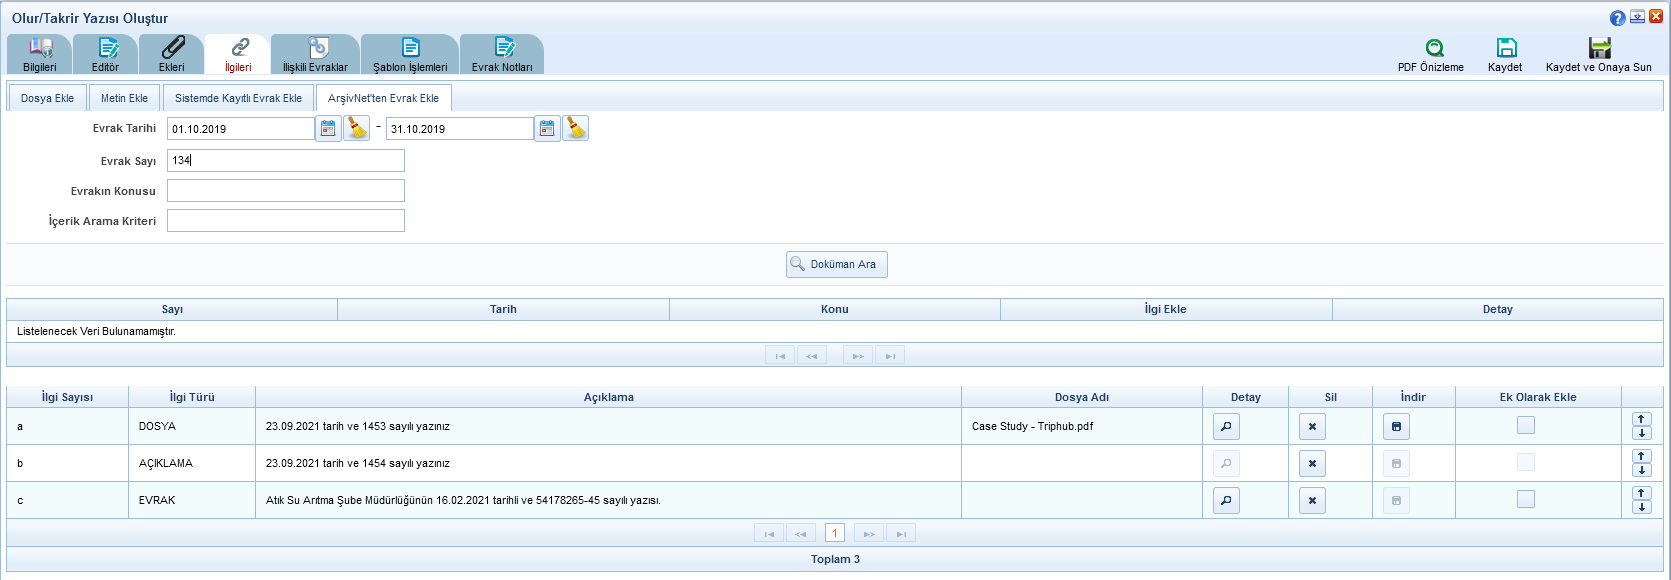Download Case Study - Triphub.pdf file
This screenshot has width=1671, height=580.
1396,427
